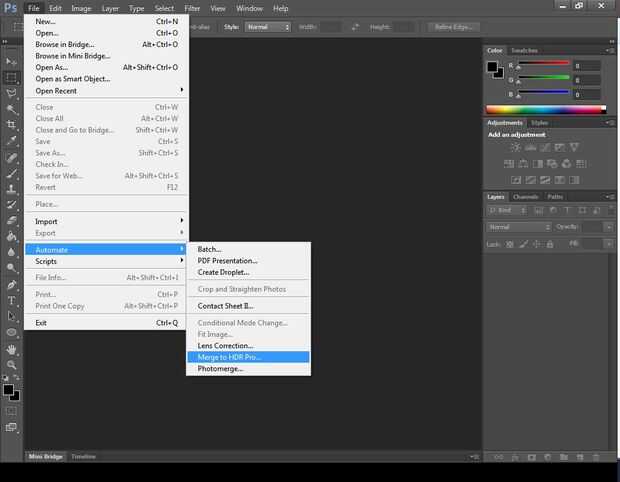Select the Move tool
The image size is (620, 482).
click(x=11, y=61)
